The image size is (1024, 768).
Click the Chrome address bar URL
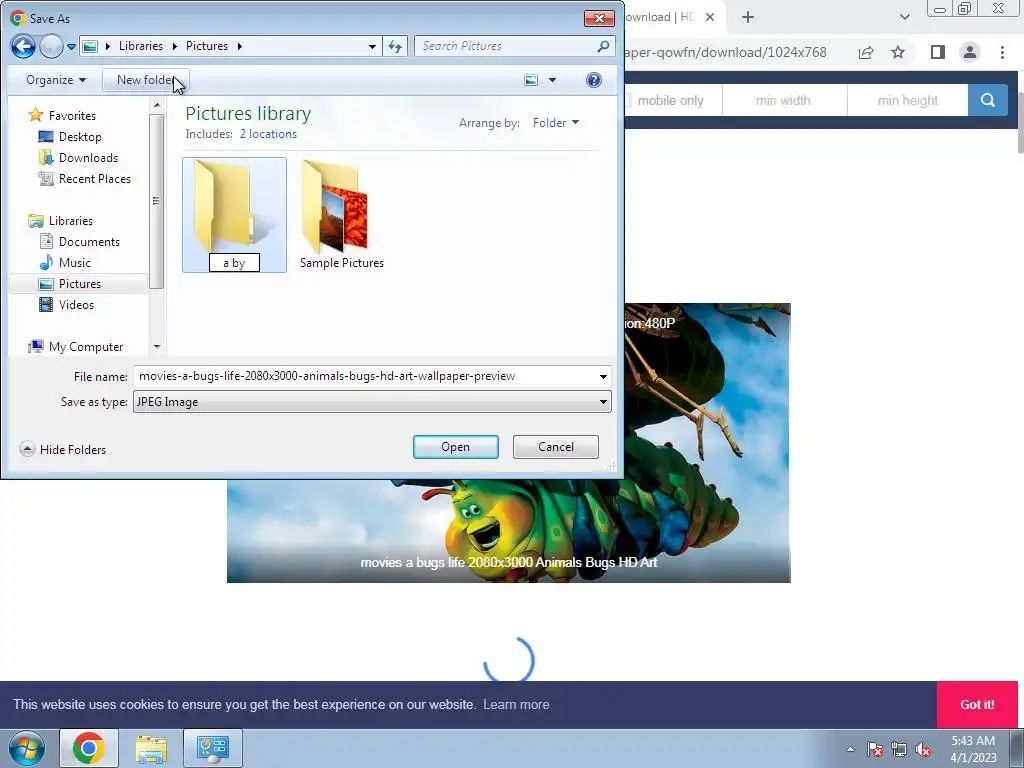click(725, 52)
